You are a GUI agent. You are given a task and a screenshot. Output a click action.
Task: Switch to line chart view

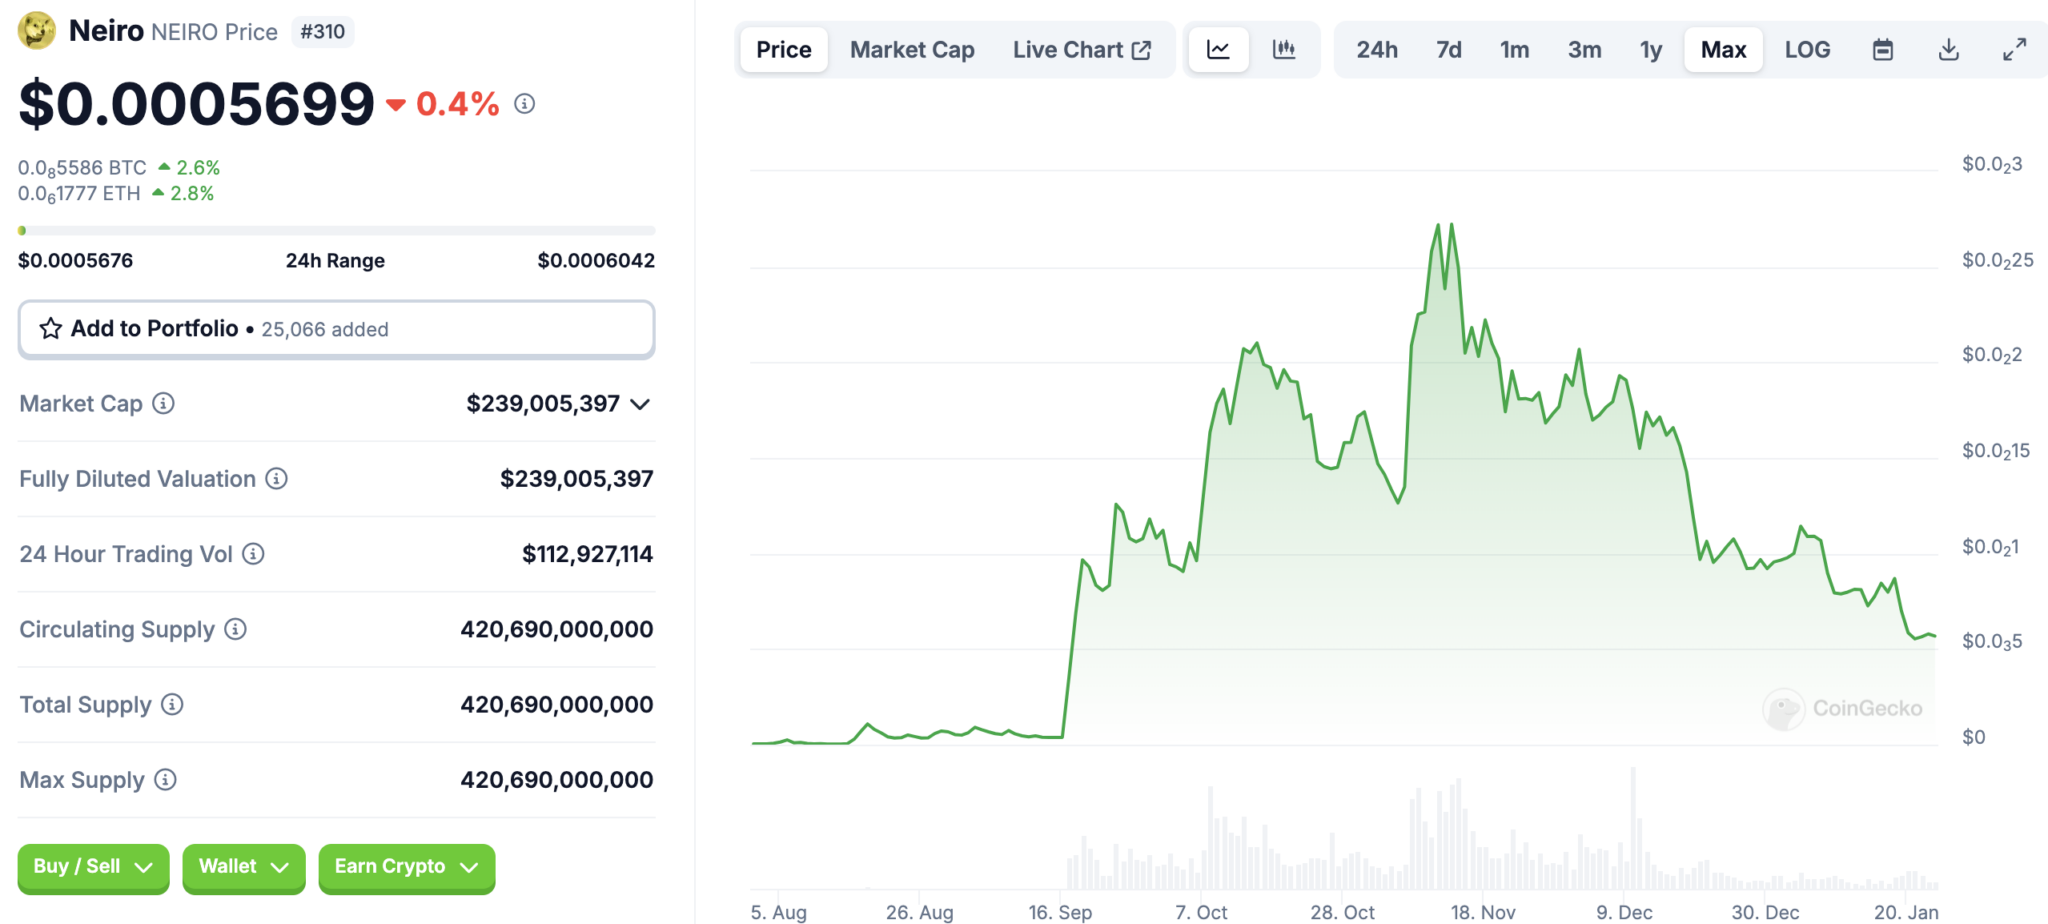pyautogui.click(x=1218, y=49)
